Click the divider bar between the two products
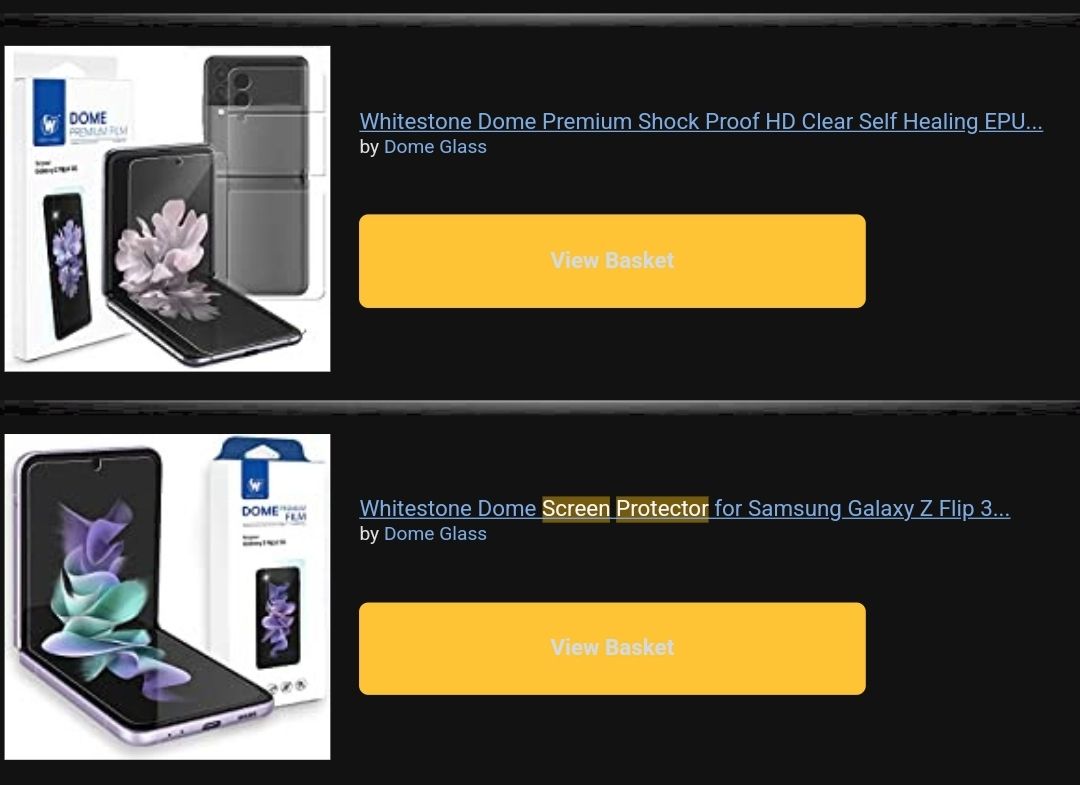This screenshot has width=1080, height=785. tap(540, 406)
